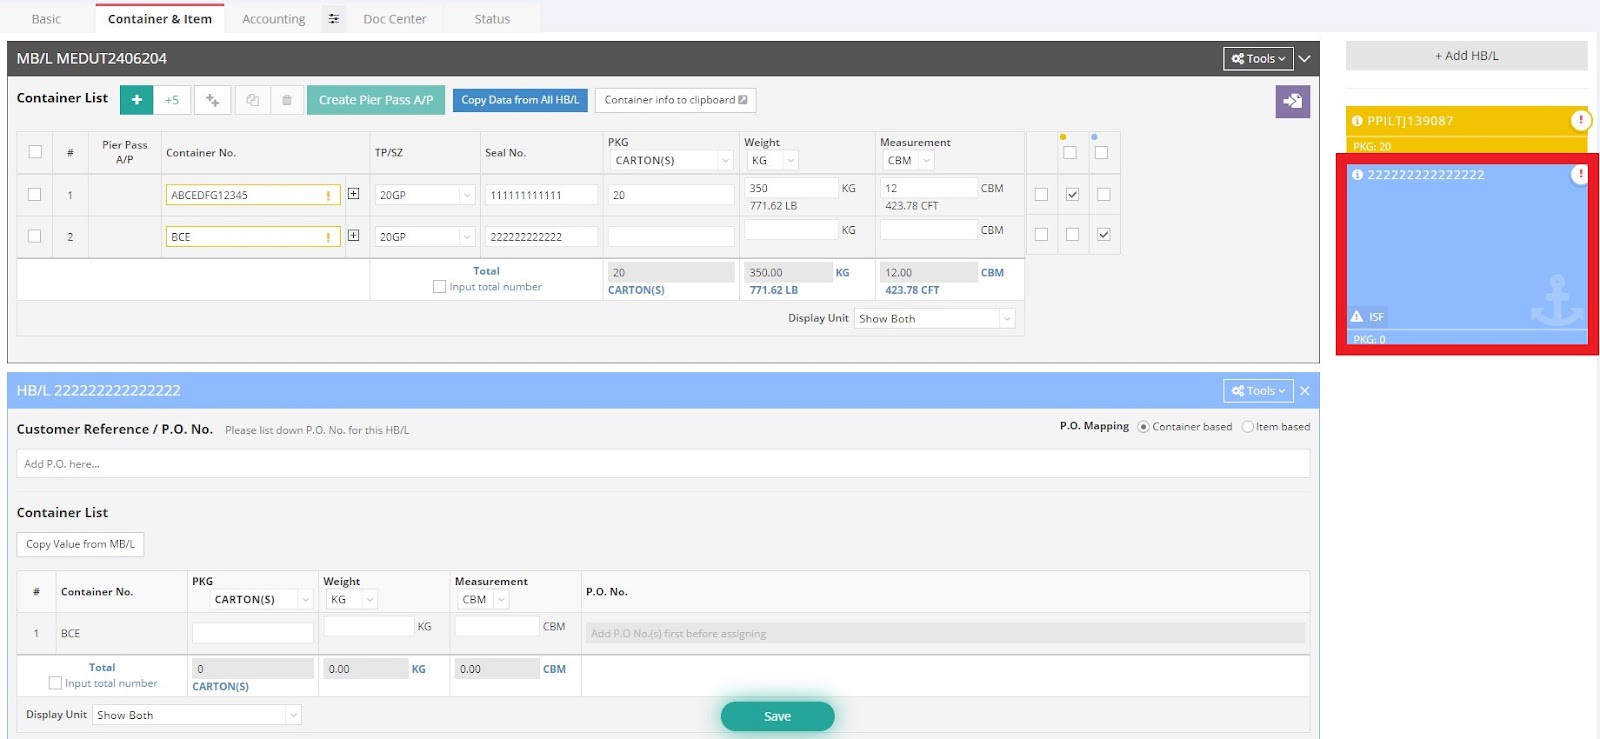1600x739 pixels.
Task: Click the green Save button
Action: (777, 716)
